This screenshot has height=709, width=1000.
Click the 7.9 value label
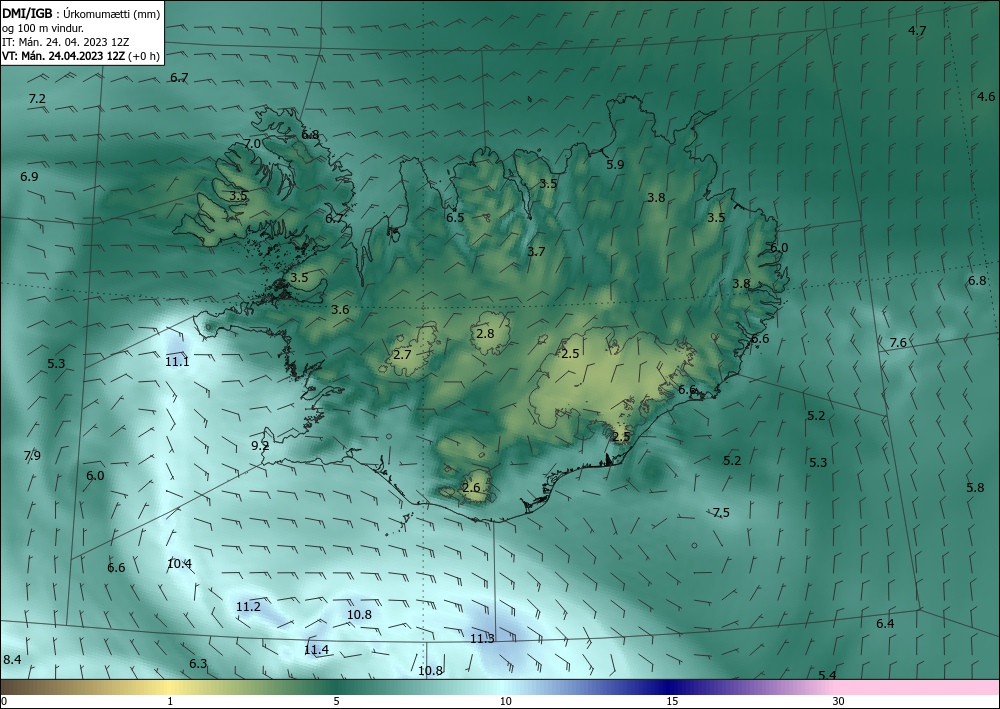pyautogui.click(x=32, y=456)
